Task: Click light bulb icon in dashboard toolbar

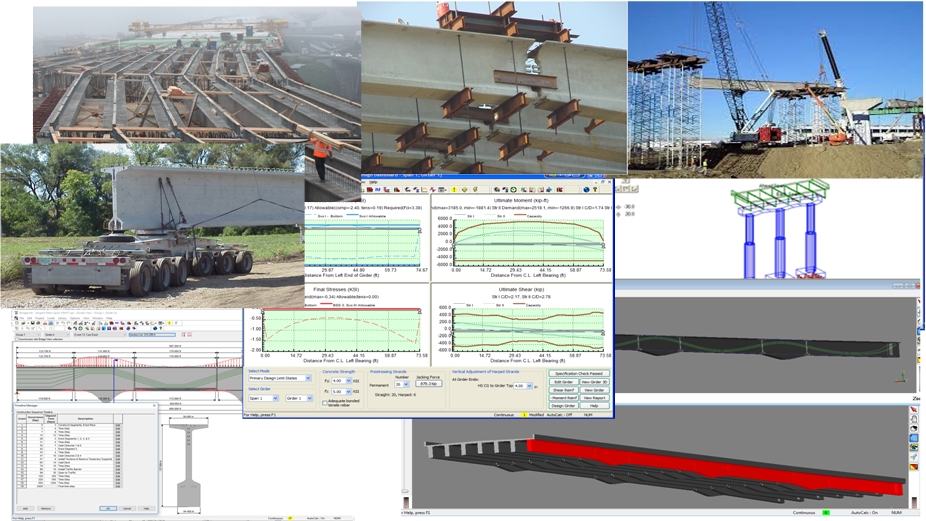Action: point(475,190)
